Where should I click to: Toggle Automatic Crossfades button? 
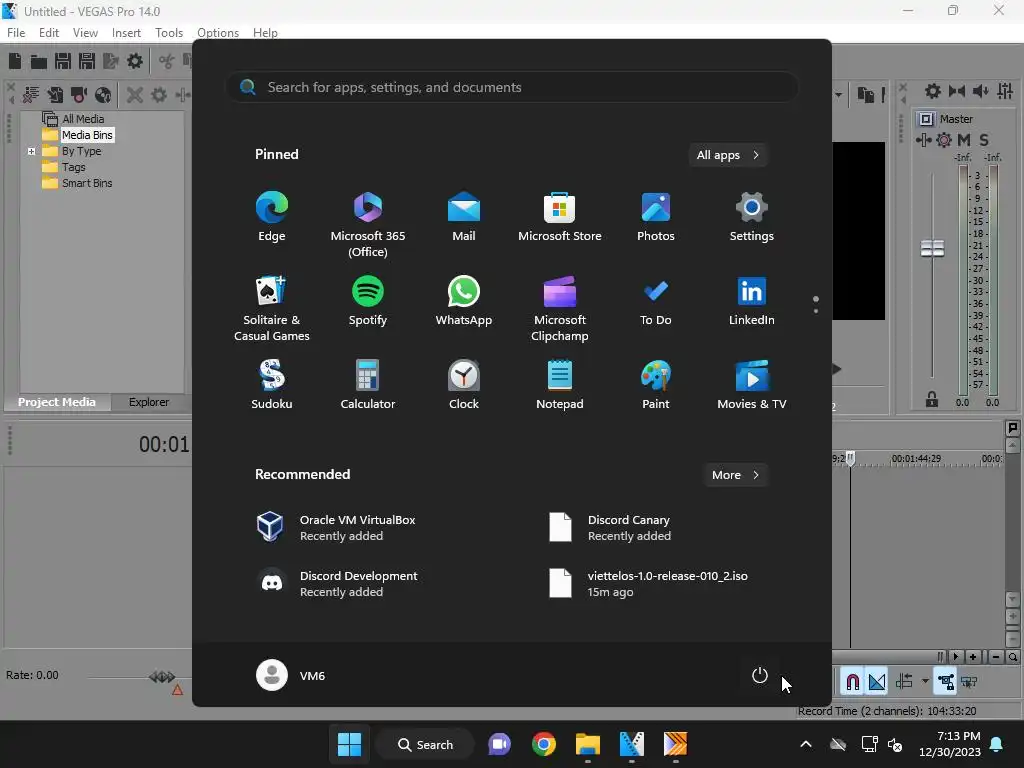pos(877,682)
